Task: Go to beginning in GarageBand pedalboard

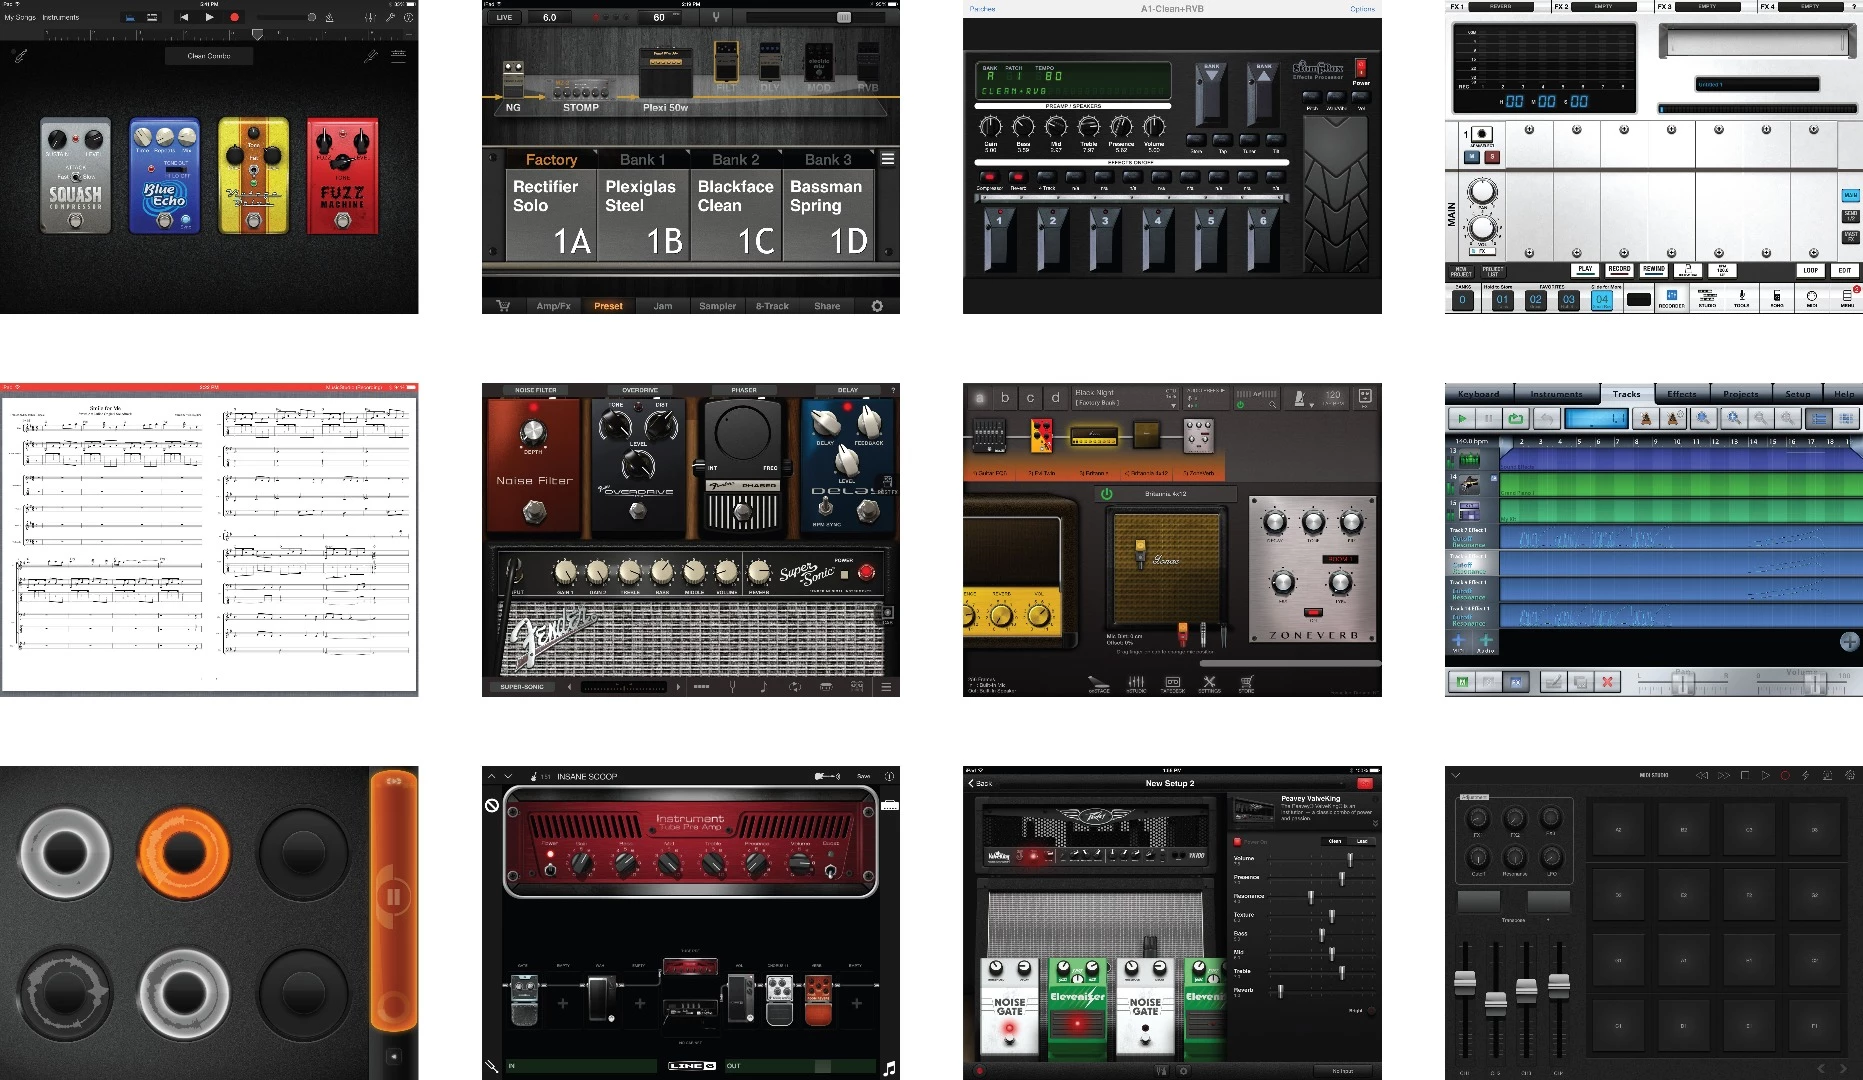Action: [184, 17]
